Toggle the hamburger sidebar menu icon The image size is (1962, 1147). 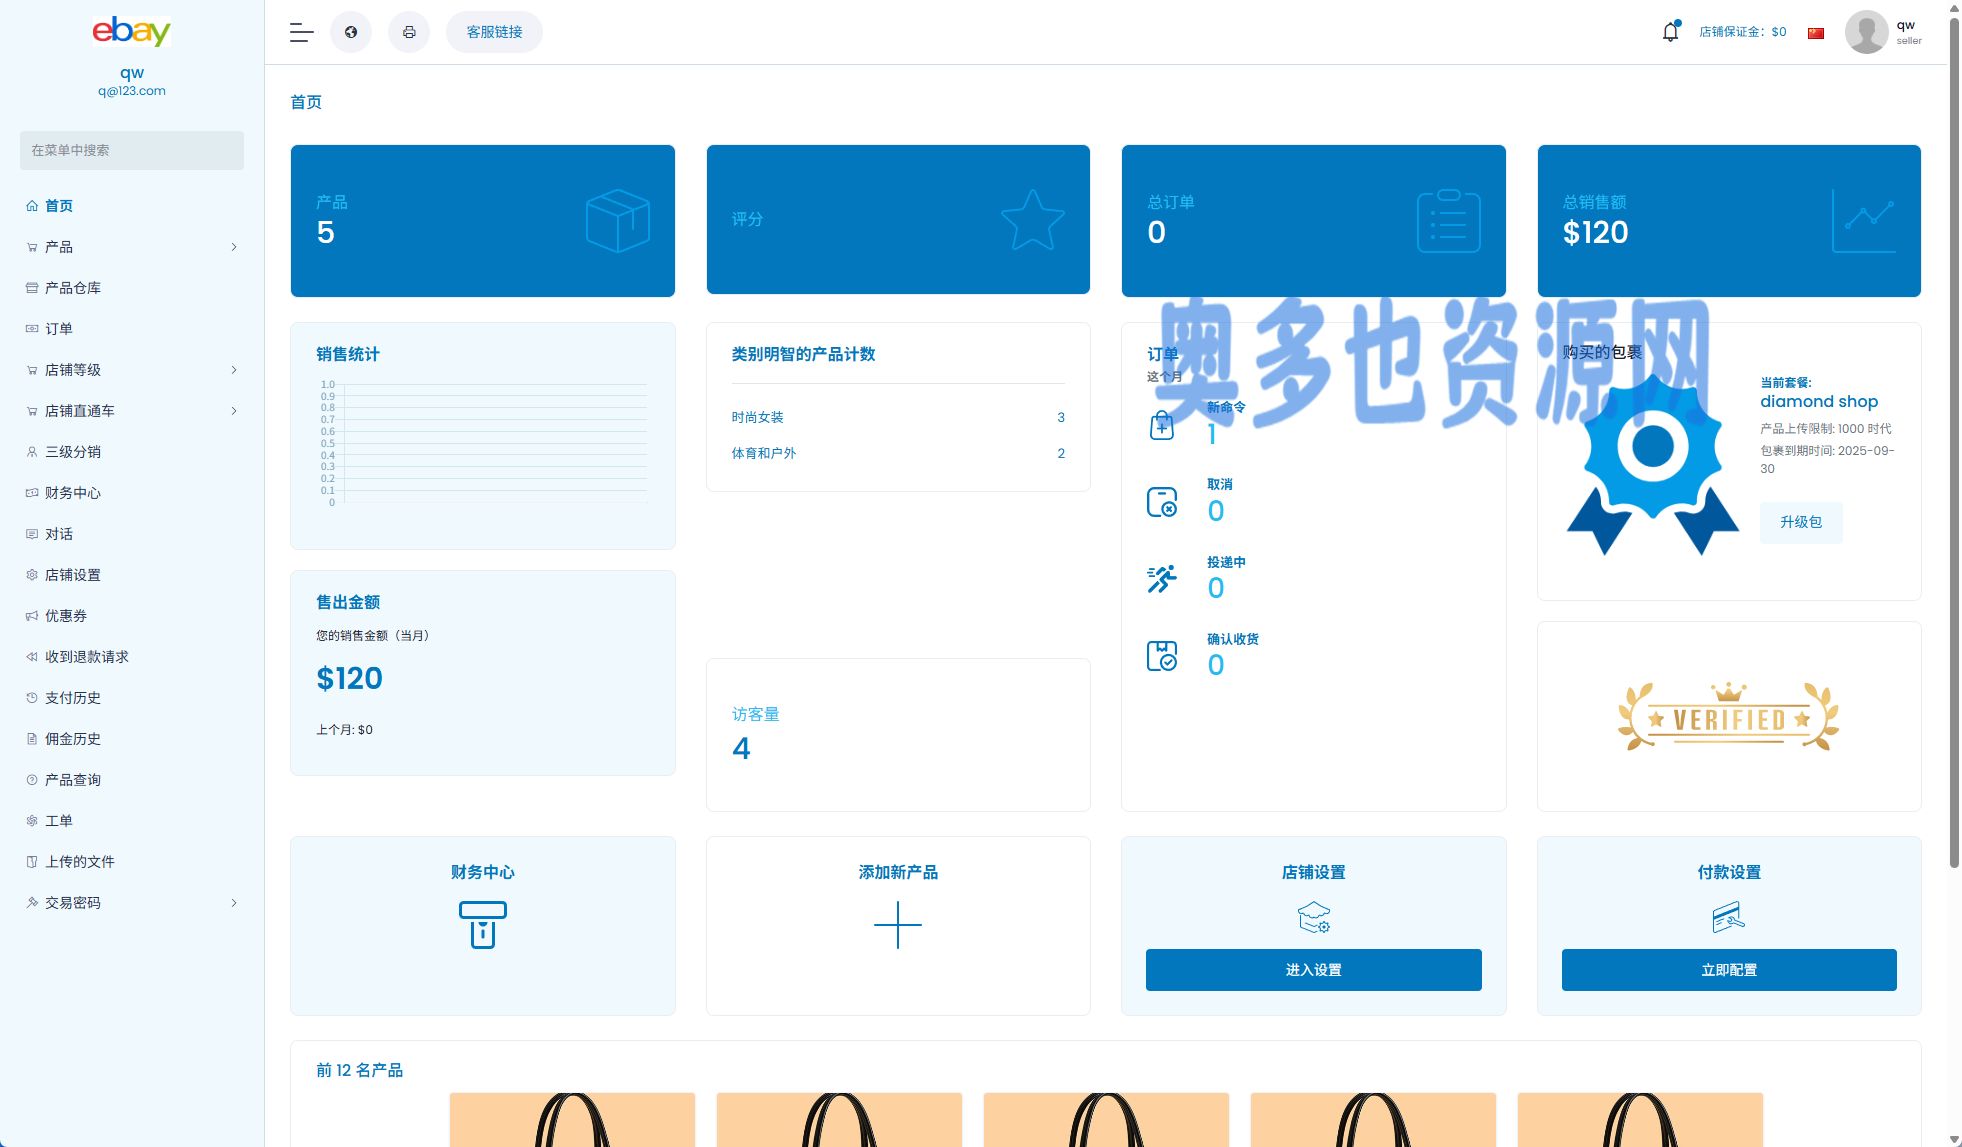point(301,32)
